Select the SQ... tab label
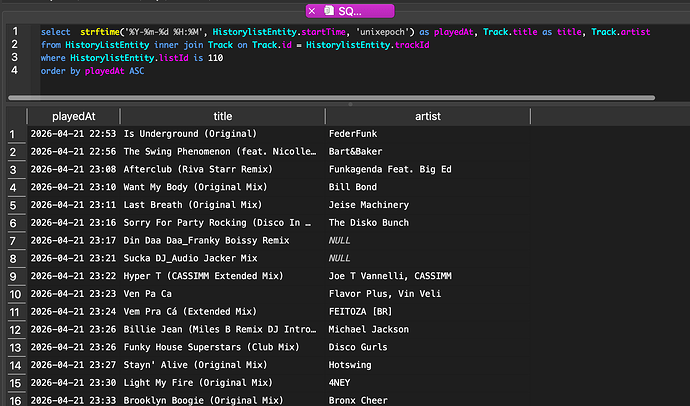The height and width of the screenshot is (406, 690). [350, 11]
